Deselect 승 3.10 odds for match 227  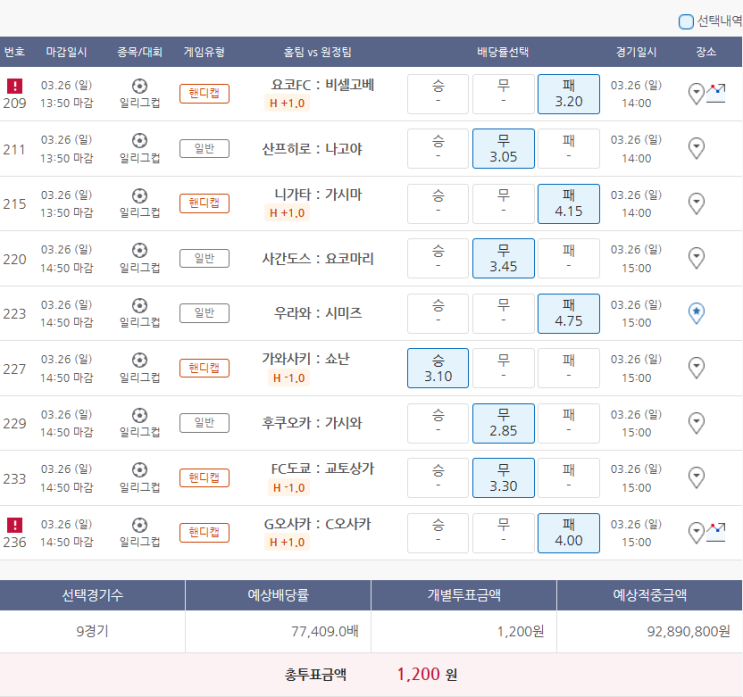(438, 368)
